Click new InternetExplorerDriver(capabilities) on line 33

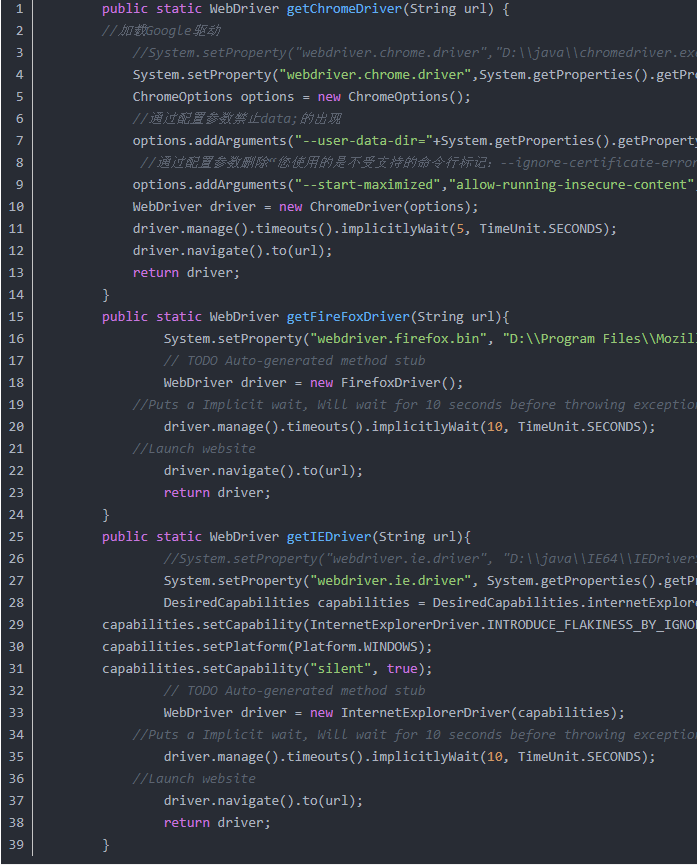pyautogui.click(x=464, y=713)
